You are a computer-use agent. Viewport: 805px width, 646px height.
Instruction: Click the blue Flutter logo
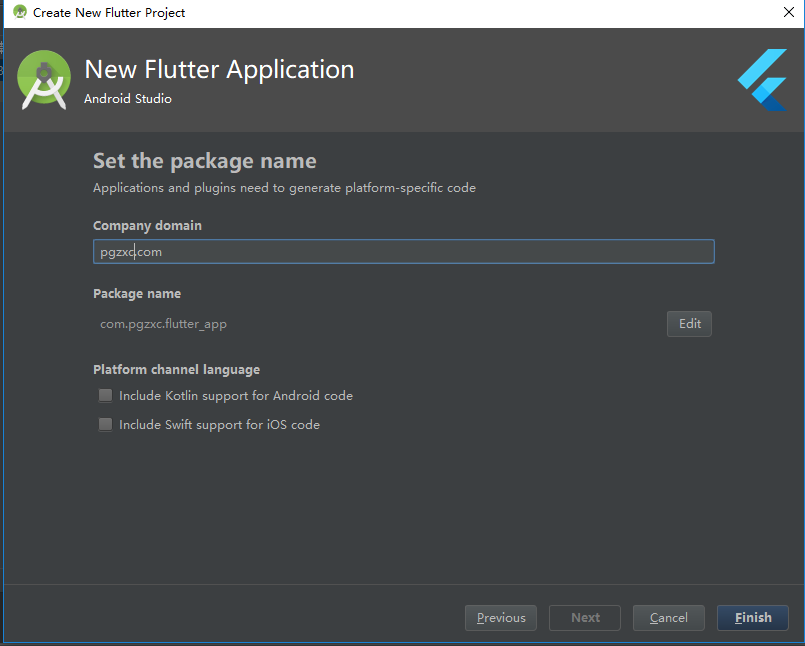coord(762,80)
